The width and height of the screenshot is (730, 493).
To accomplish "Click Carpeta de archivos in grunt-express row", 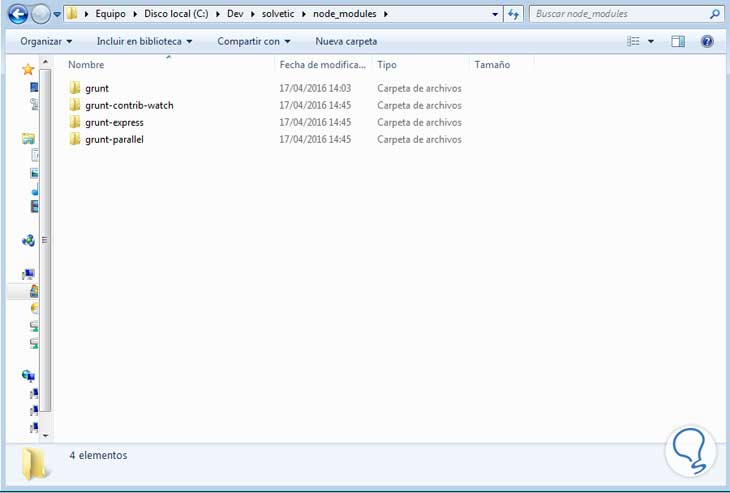I will pyautogui.click(x=419, y=122).
